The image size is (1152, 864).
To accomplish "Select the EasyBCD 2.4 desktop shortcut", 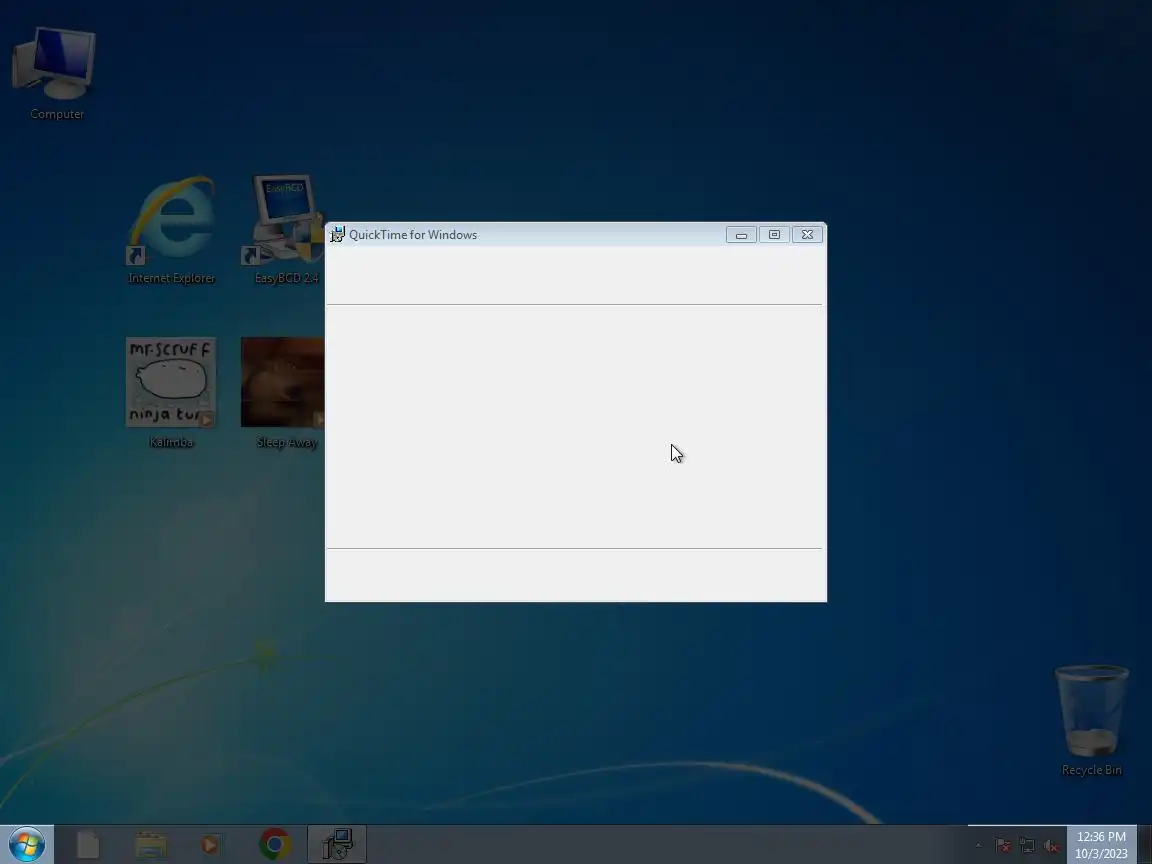I will [x=285, y=229].
